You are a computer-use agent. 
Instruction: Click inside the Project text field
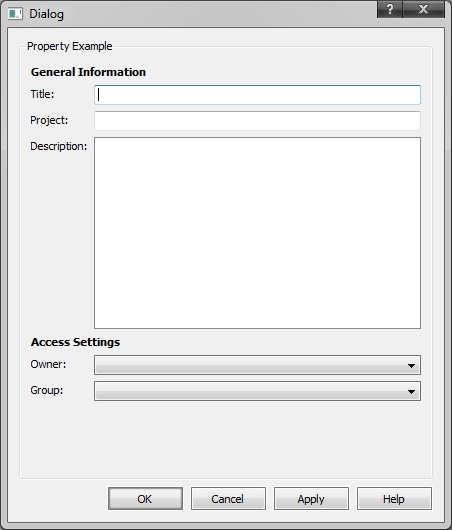(257, 121)
